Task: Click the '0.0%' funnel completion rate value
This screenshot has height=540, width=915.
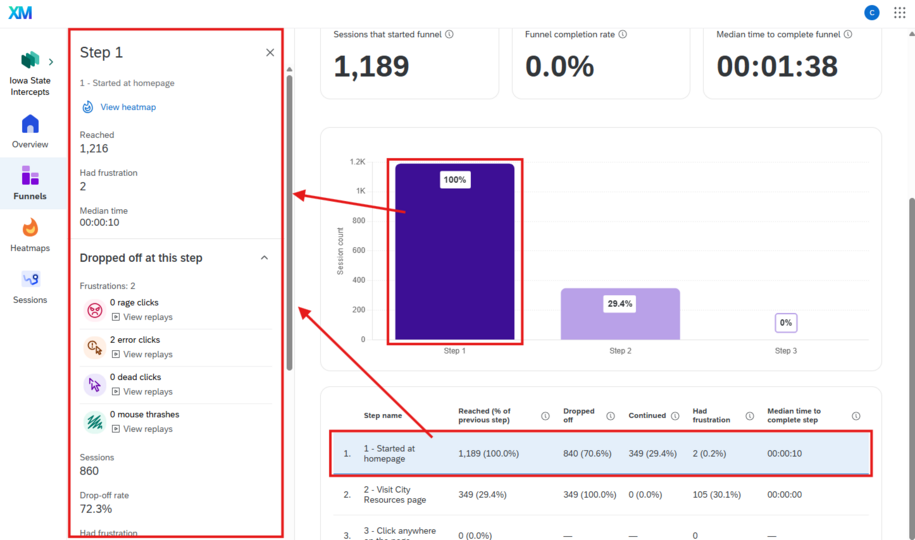Action: pos(559,66)
